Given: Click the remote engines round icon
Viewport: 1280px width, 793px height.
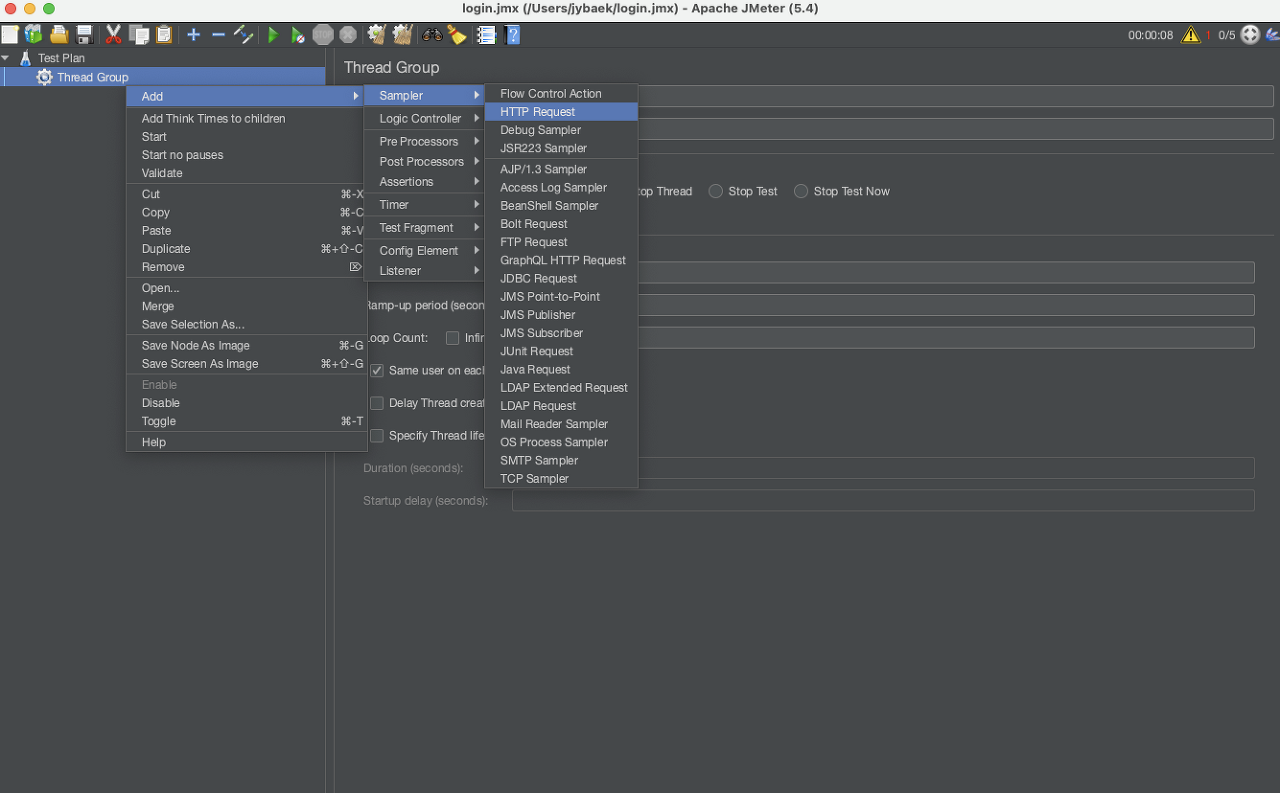Looking at the screenshot, I should point(1250,35).
